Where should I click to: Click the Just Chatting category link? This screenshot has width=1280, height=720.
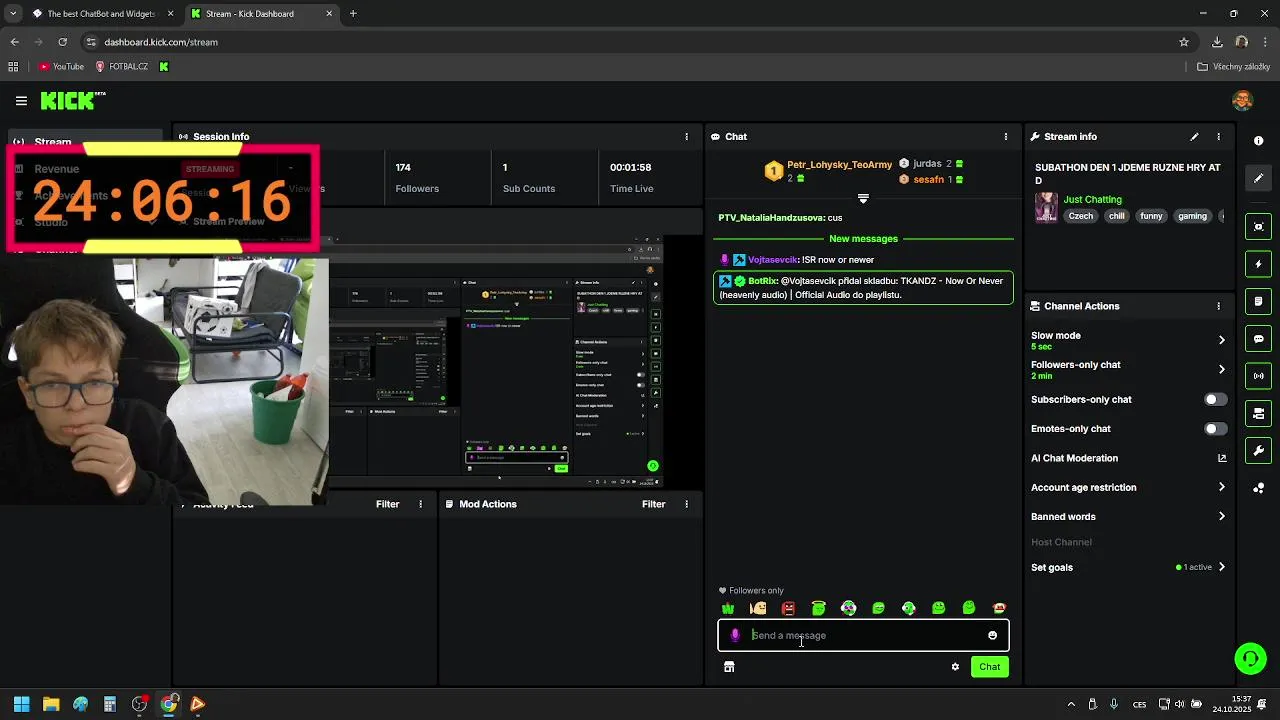click(x=1092, y=200)
